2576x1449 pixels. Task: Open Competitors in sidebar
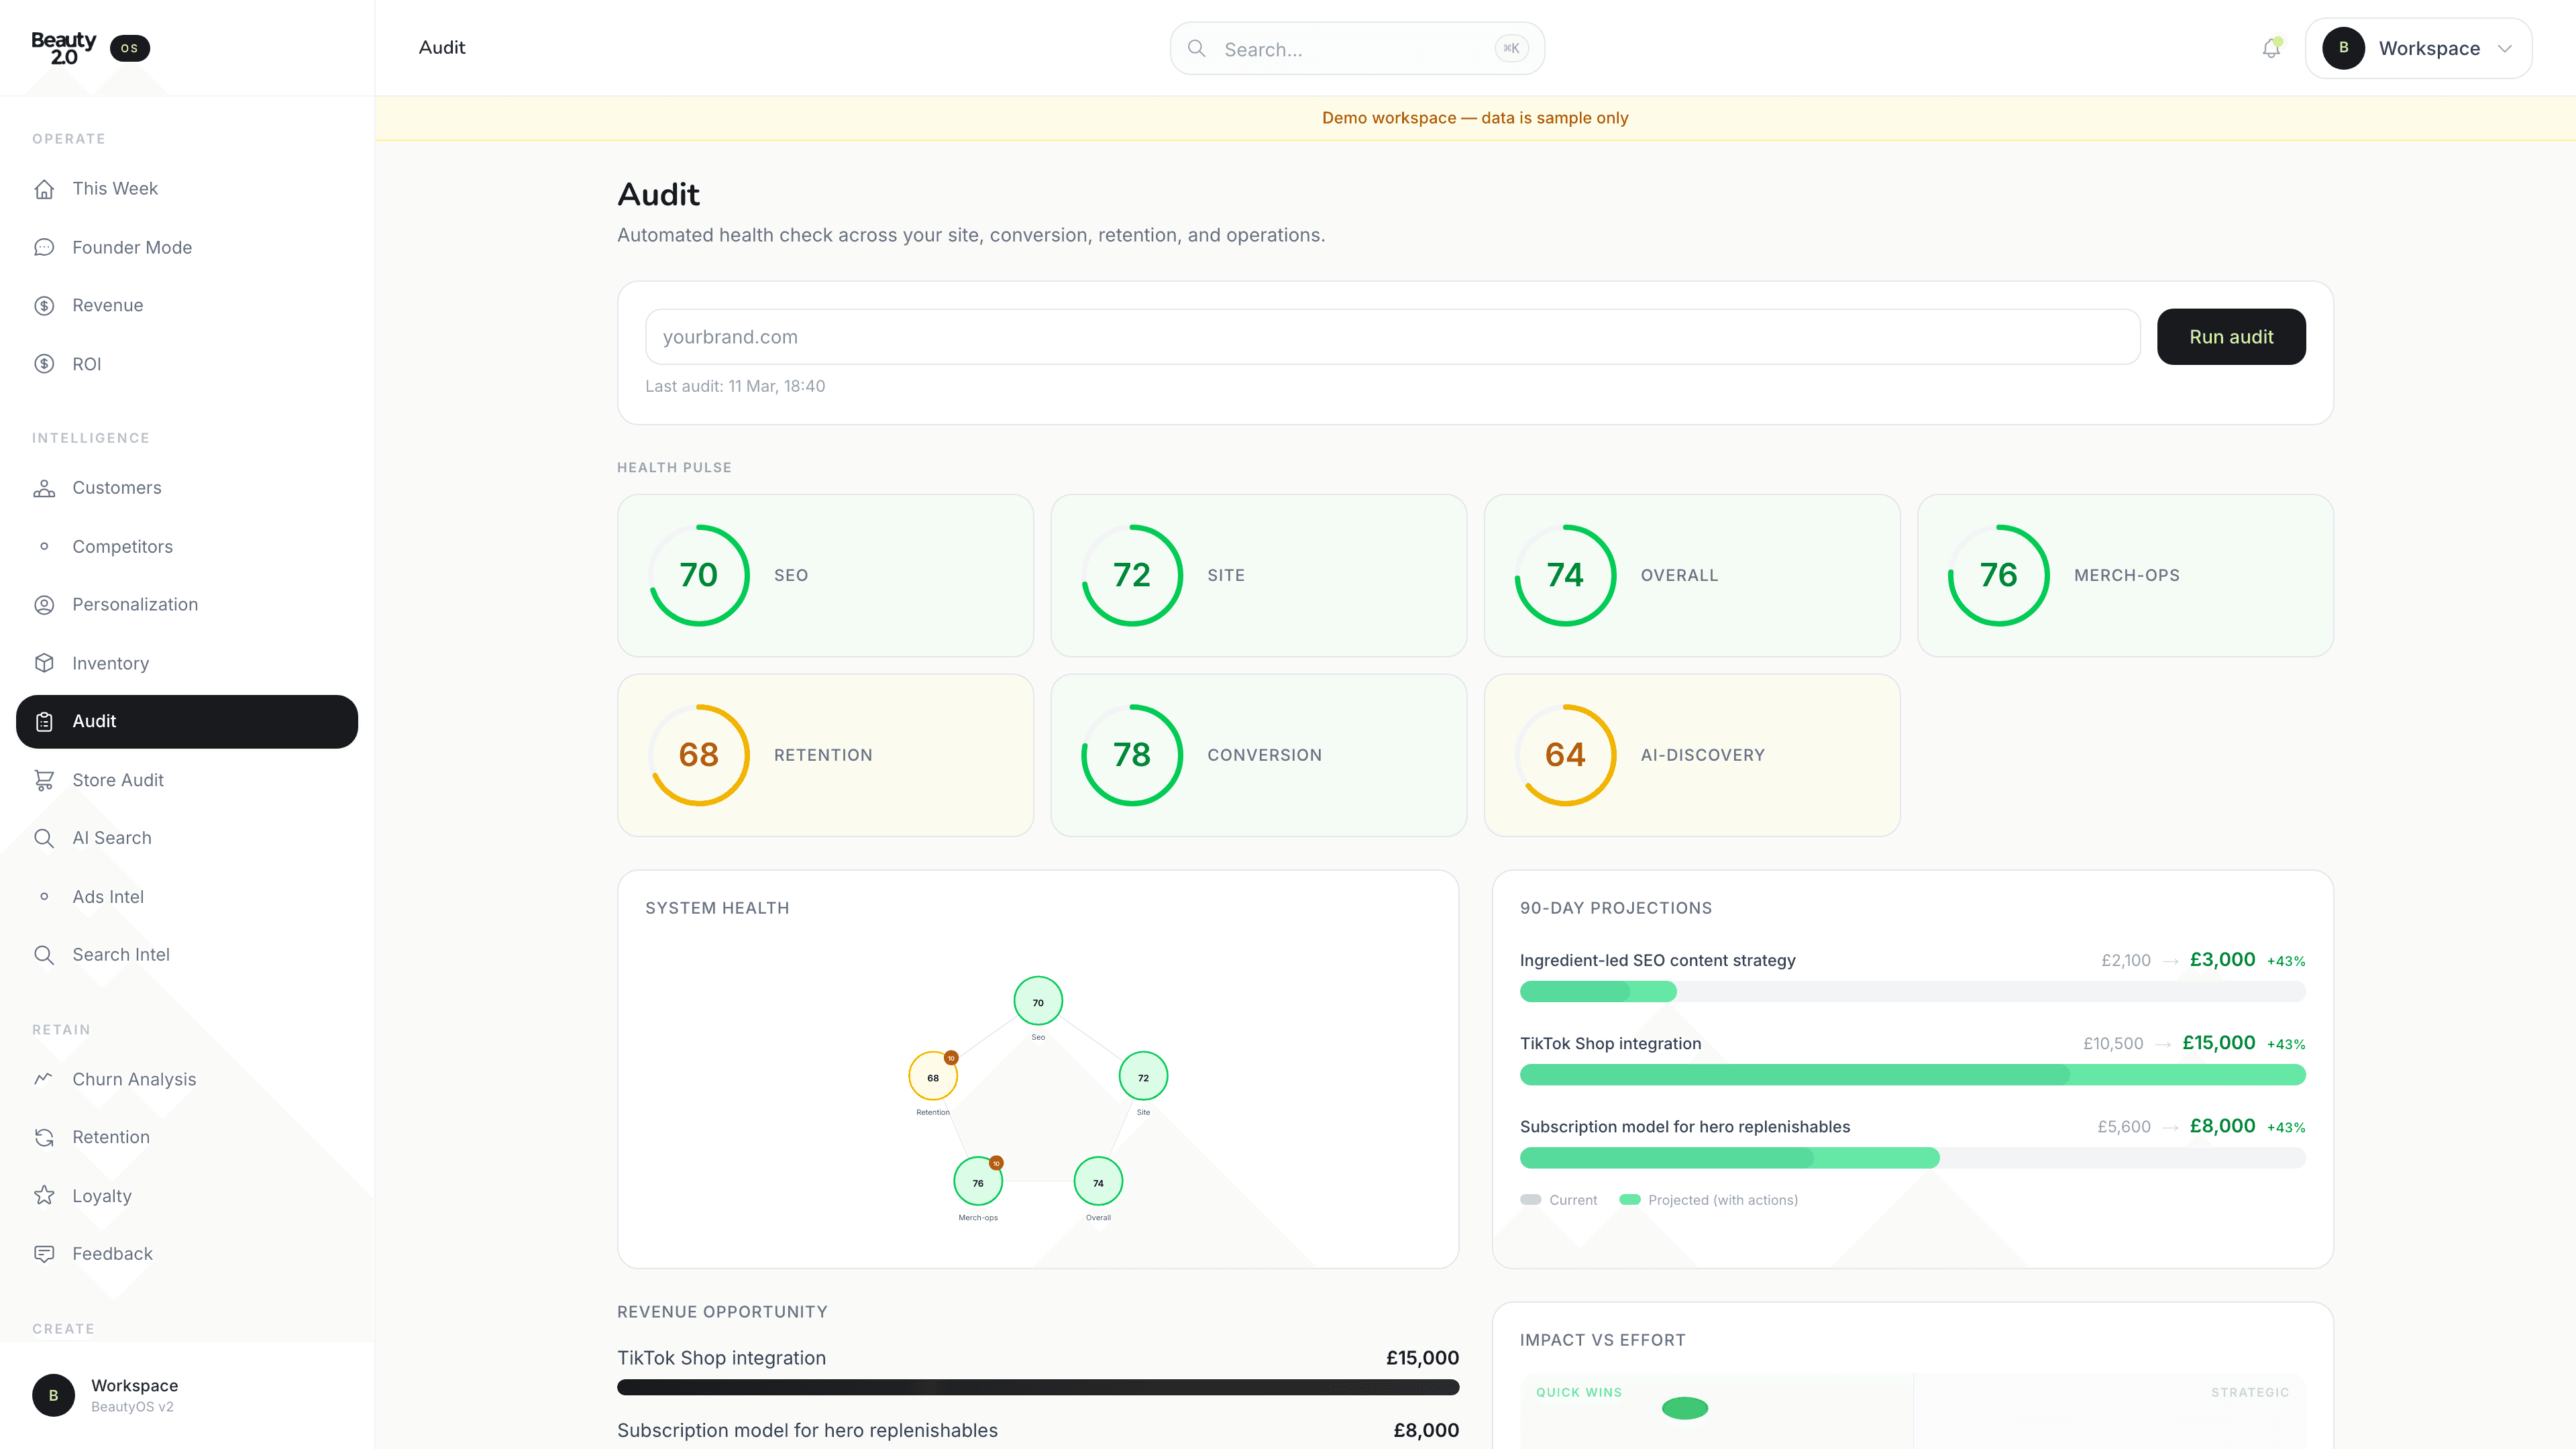click(x=187, y=546)
